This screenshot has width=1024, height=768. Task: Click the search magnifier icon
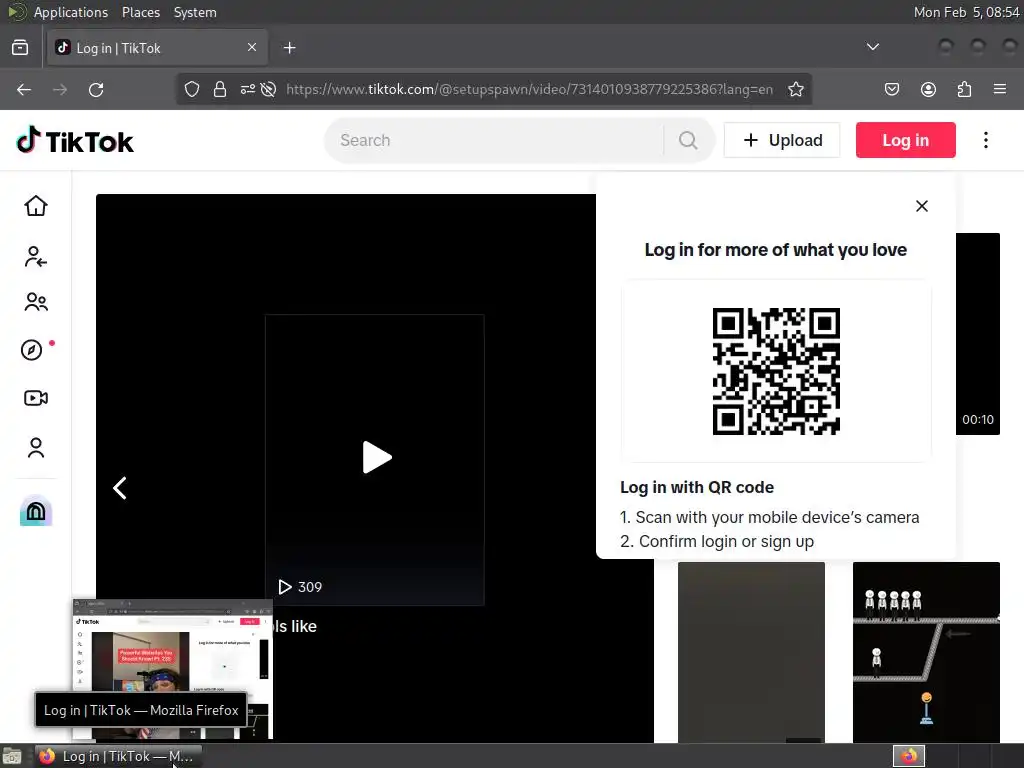point(688,140)
